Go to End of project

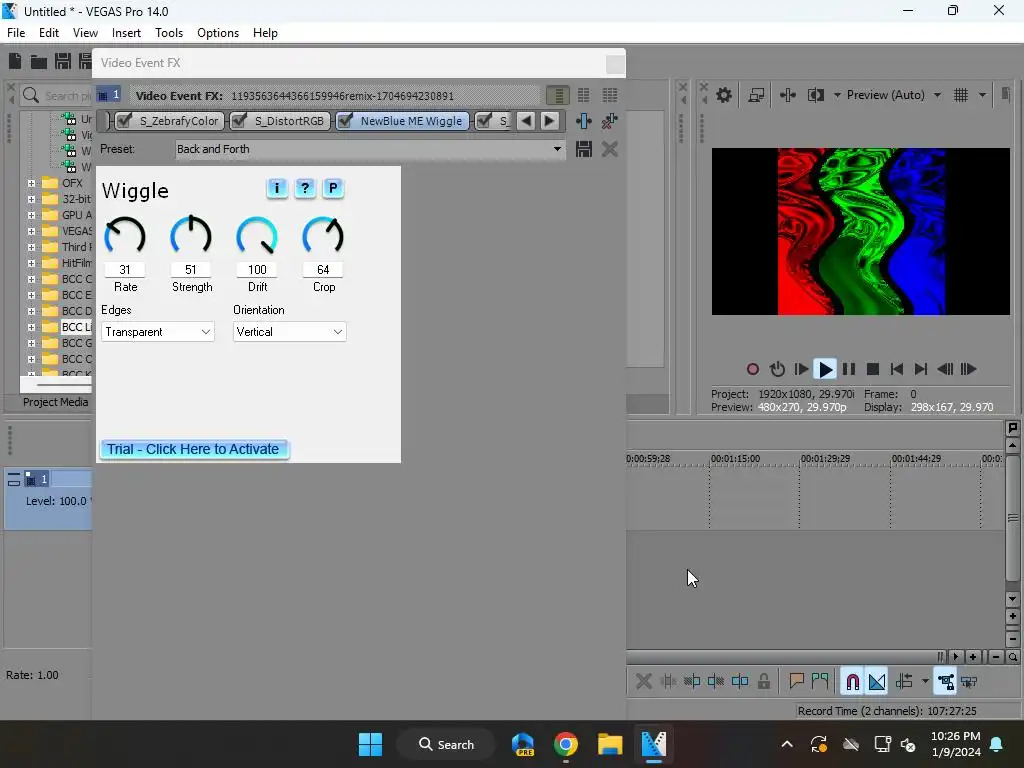tap(921, 370)
